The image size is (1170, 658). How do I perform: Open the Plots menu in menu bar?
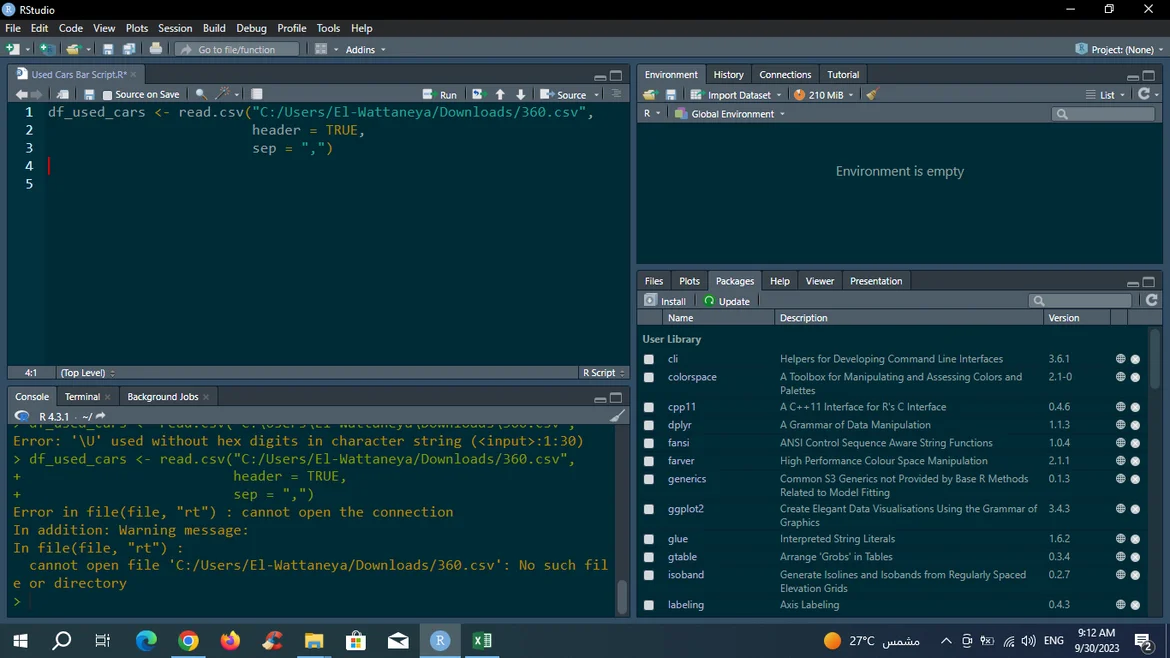[137, 28]
